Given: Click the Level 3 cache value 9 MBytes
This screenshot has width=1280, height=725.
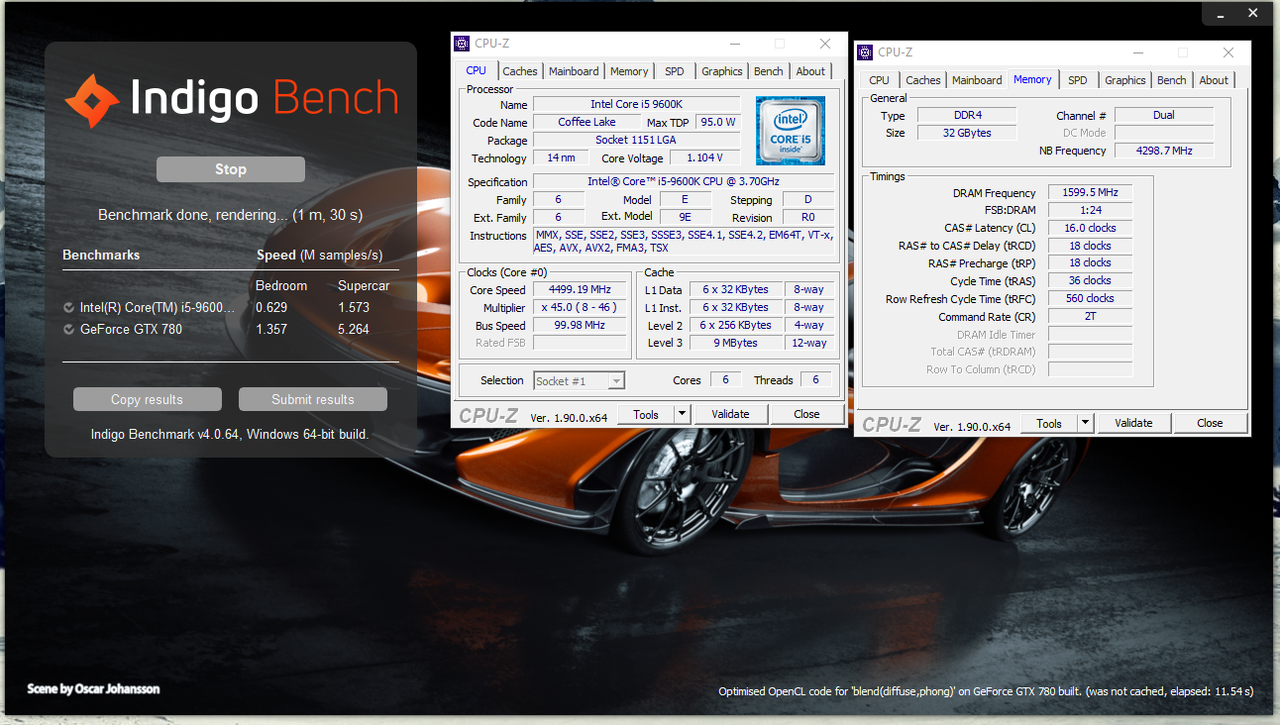Looking at the screenshot, I should [736, 343].
